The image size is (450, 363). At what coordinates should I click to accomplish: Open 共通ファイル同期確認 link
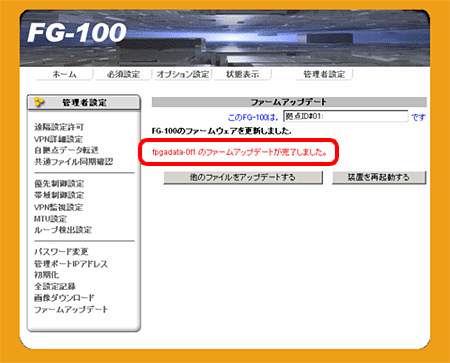(74, 162)
